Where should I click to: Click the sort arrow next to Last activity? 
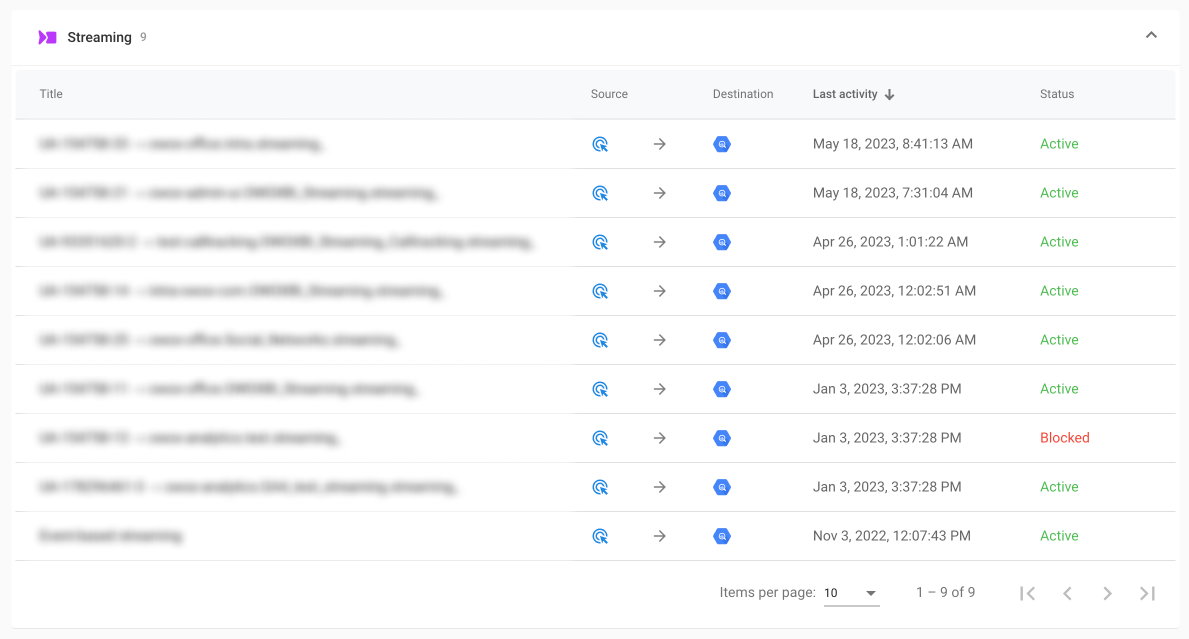pos(889,94)
